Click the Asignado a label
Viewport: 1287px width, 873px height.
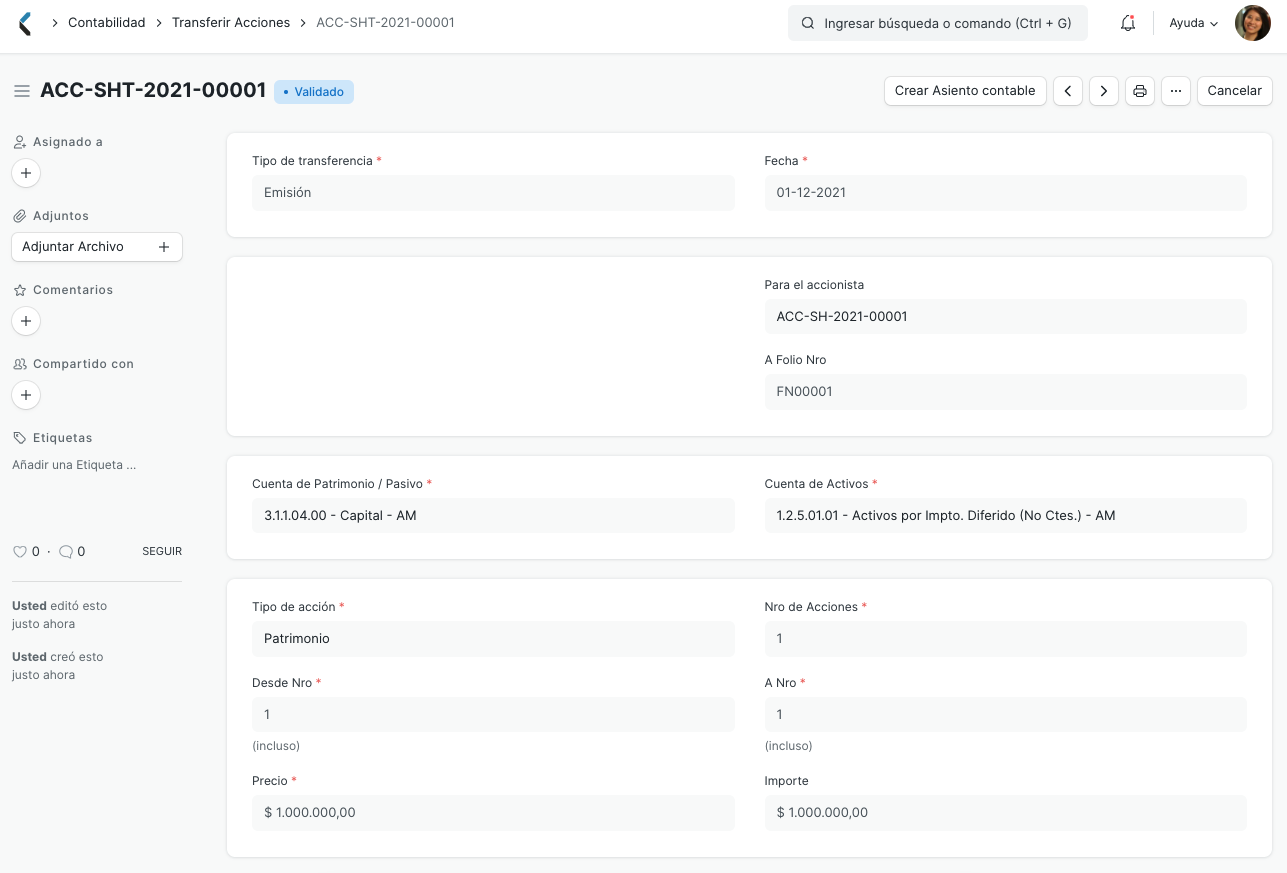point(68,142)
